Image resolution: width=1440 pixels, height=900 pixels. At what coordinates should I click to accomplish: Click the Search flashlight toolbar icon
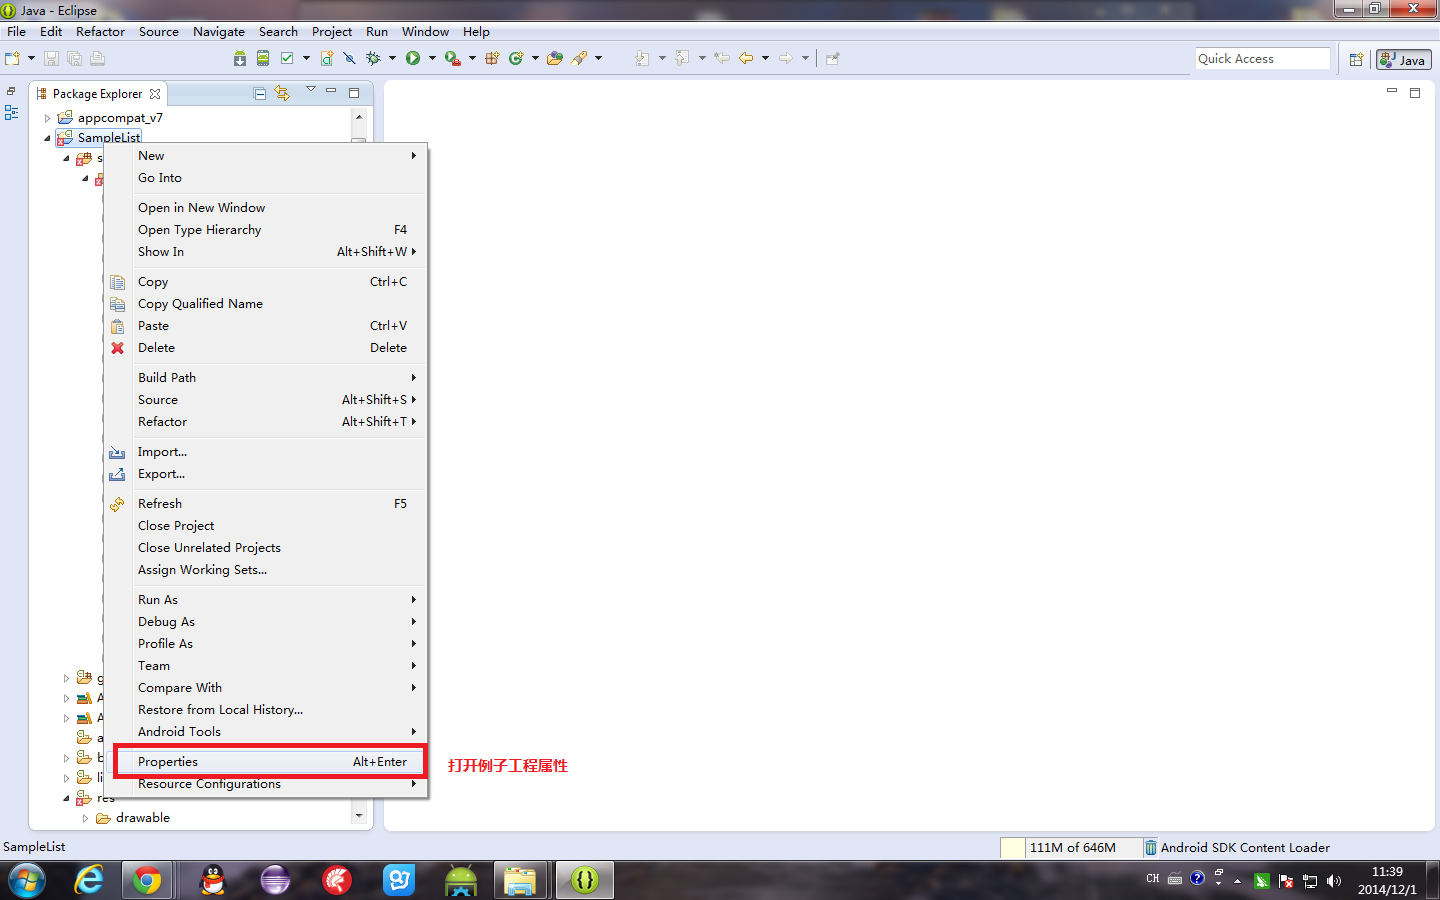tap(580, 58)
